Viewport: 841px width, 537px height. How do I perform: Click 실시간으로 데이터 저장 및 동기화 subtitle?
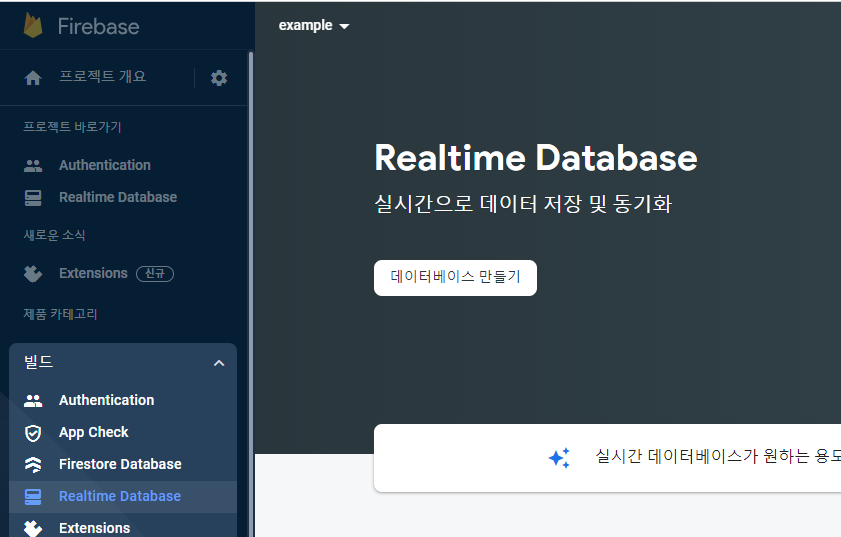coord(523,204)
